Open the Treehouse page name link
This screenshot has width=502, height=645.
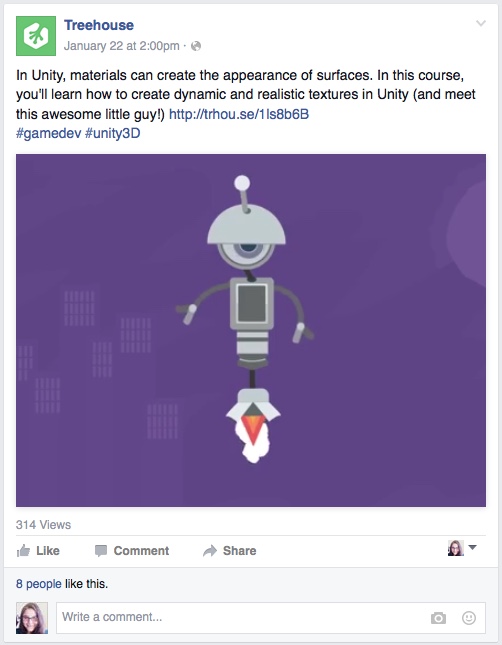99,25
